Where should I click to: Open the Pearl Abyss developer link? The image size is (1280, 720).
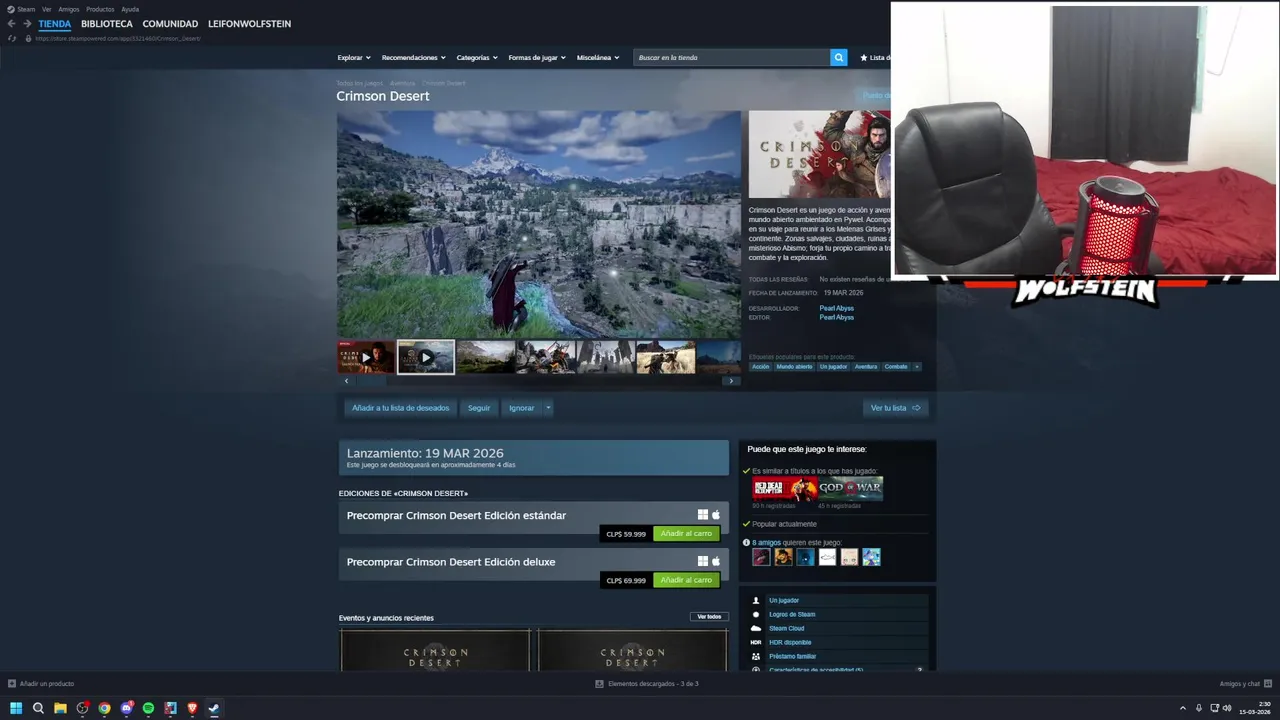pyautogui.click(x=836, y=308)
